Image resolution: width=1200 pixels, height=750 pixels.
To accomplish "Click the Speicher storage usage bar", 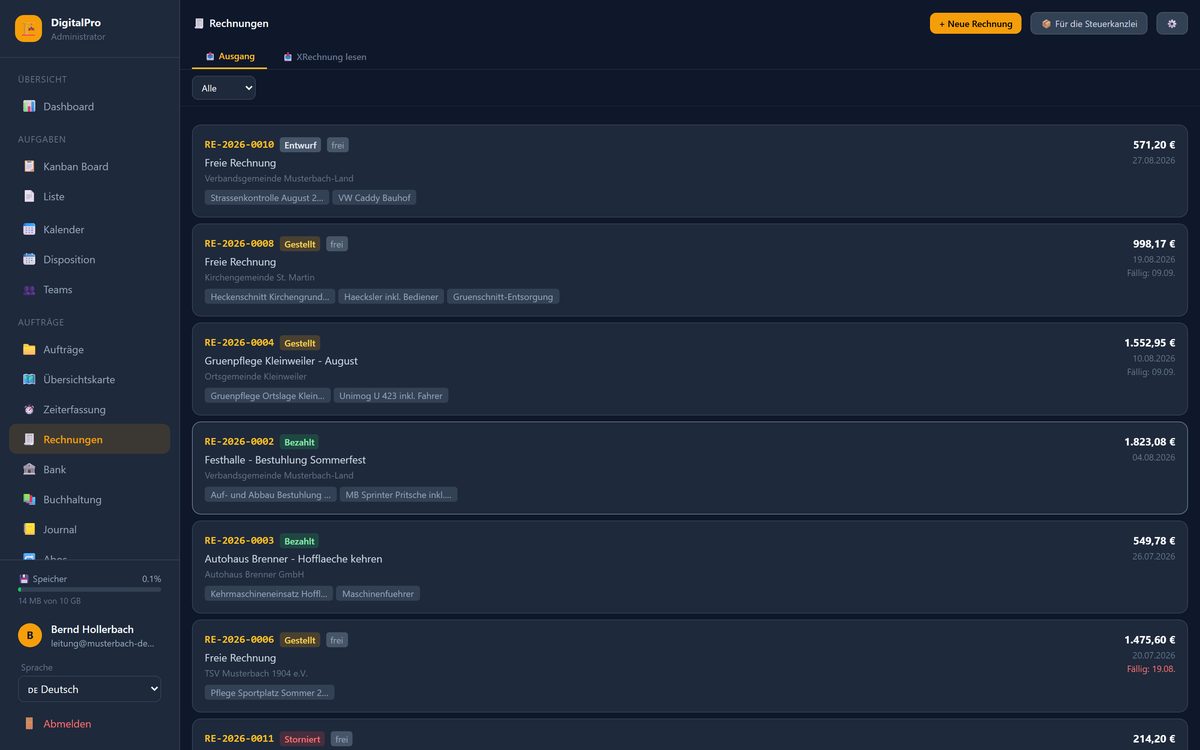I will [90, 590].
